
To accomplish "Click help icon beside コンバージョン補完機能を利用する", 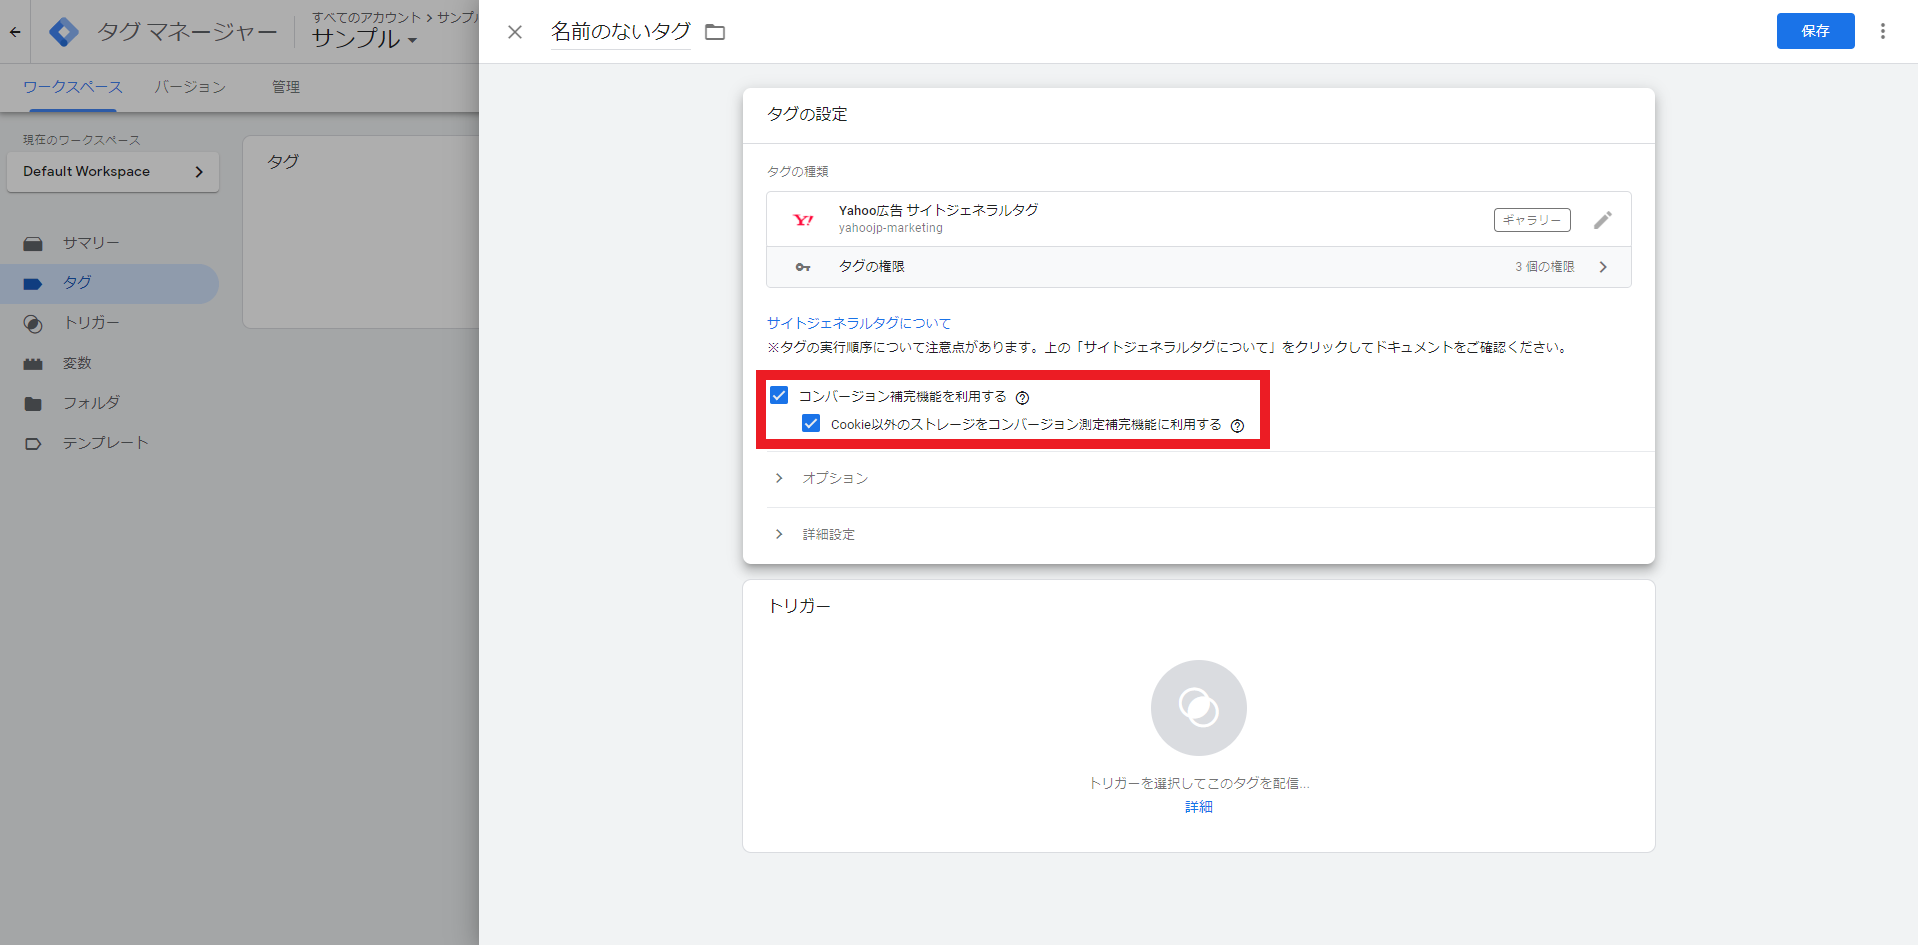I will pyautogui.click(x=1022, y=398).
